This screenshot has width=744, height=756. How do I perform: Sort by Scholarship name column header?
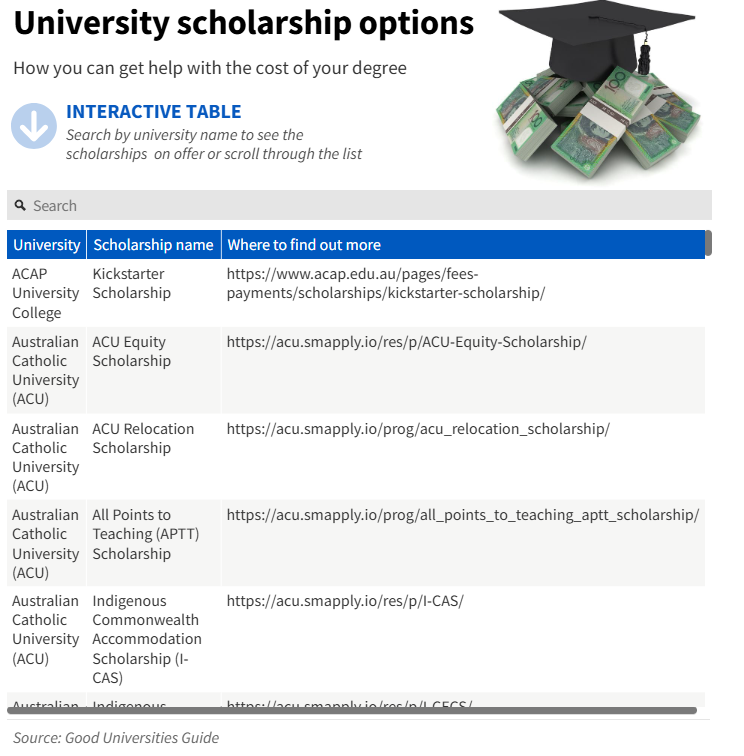153,245
